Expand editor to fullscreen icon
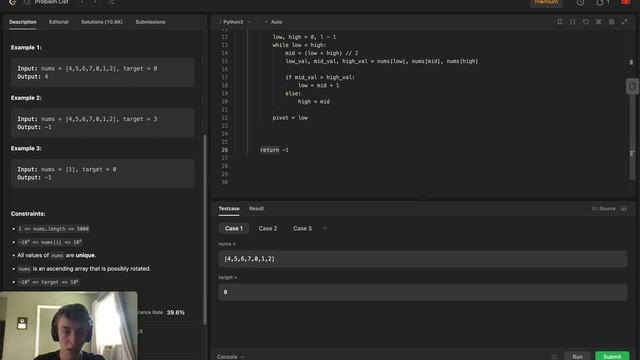640x360 pixels. tap(624, 22)
